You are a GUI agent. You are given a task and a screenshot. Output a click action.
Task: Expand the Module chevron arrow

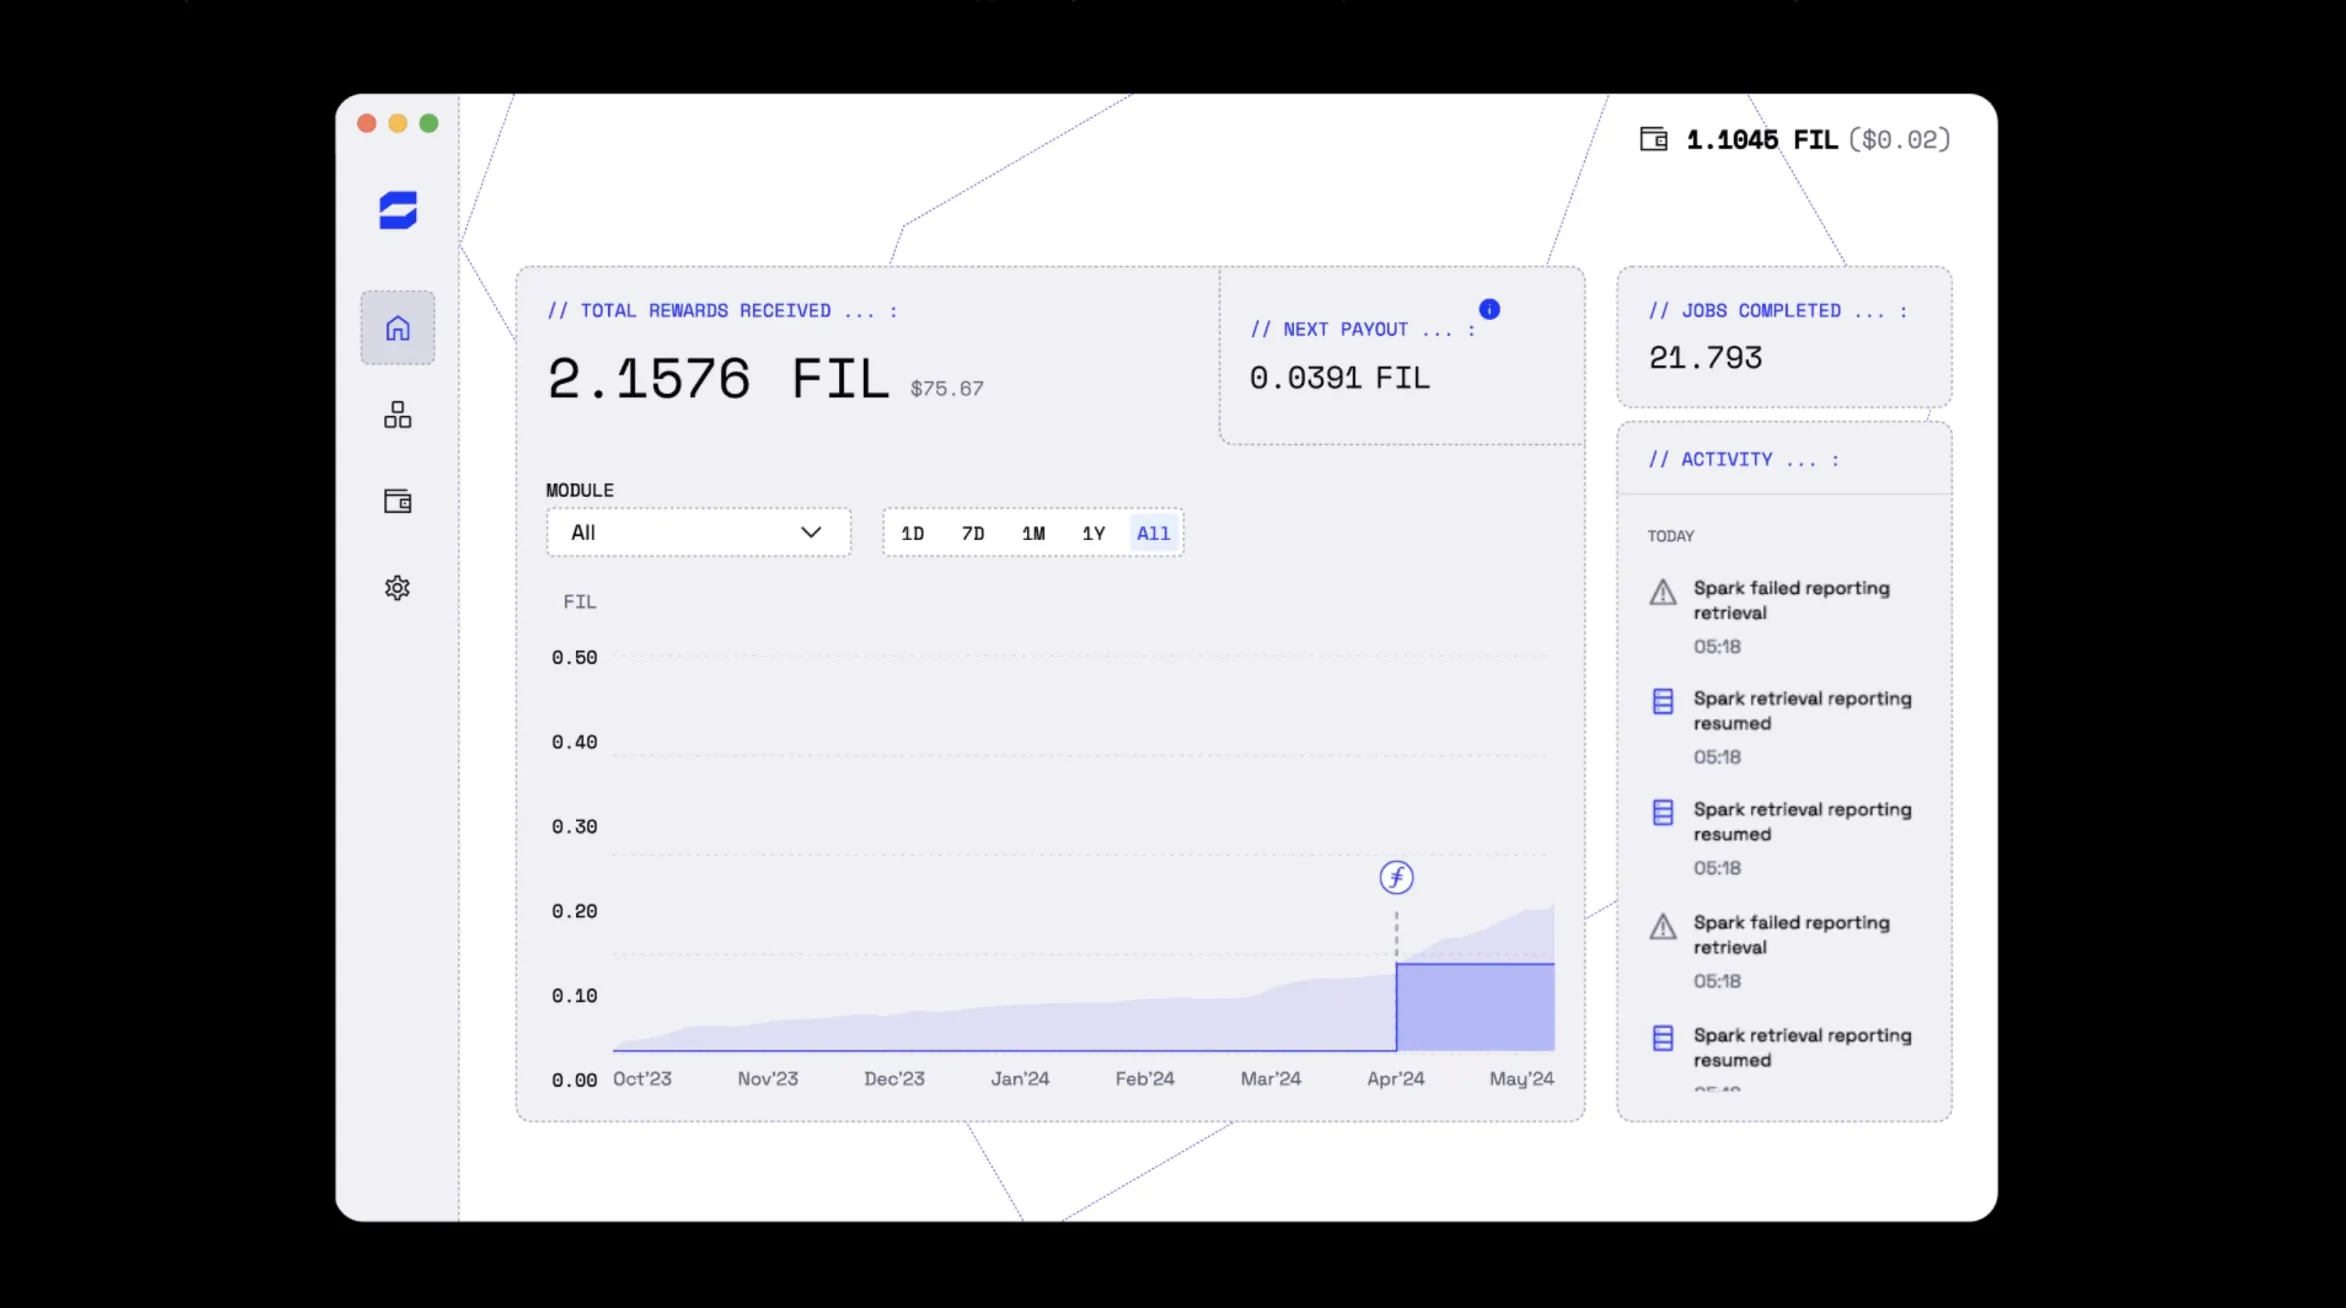(810, 532)
